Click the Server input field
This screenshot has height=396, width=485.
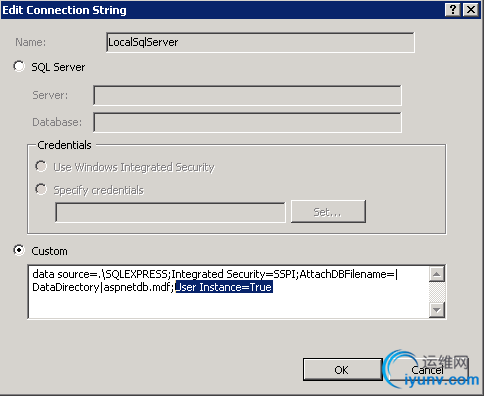point(248,95)
